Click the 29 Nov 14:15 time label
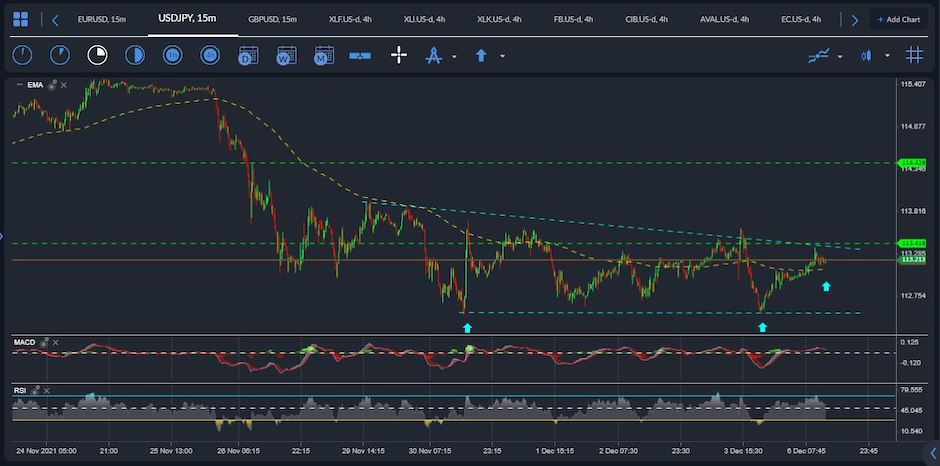940x466 pixels. click(x=362, y=450)
